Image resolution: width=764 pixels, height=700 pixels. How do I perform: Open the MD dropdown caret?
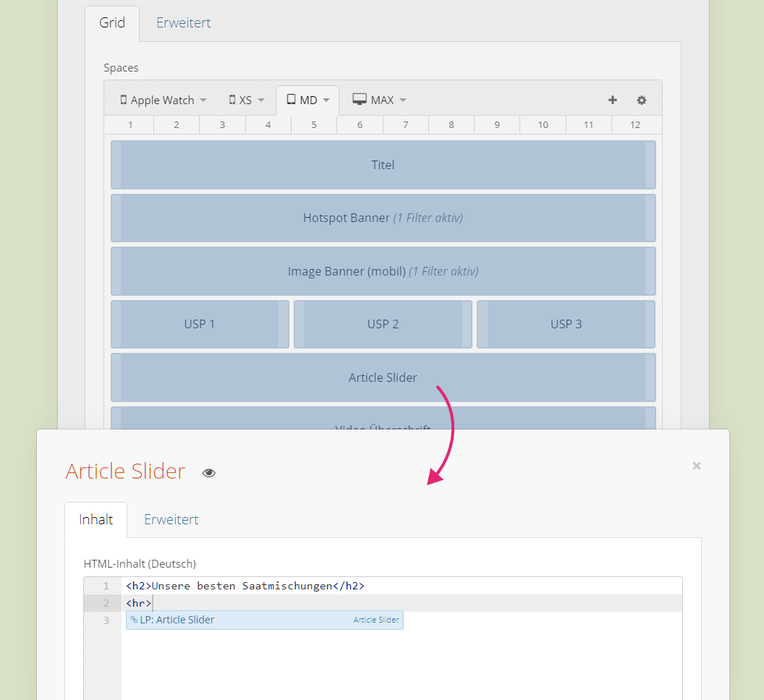(326, 100)
